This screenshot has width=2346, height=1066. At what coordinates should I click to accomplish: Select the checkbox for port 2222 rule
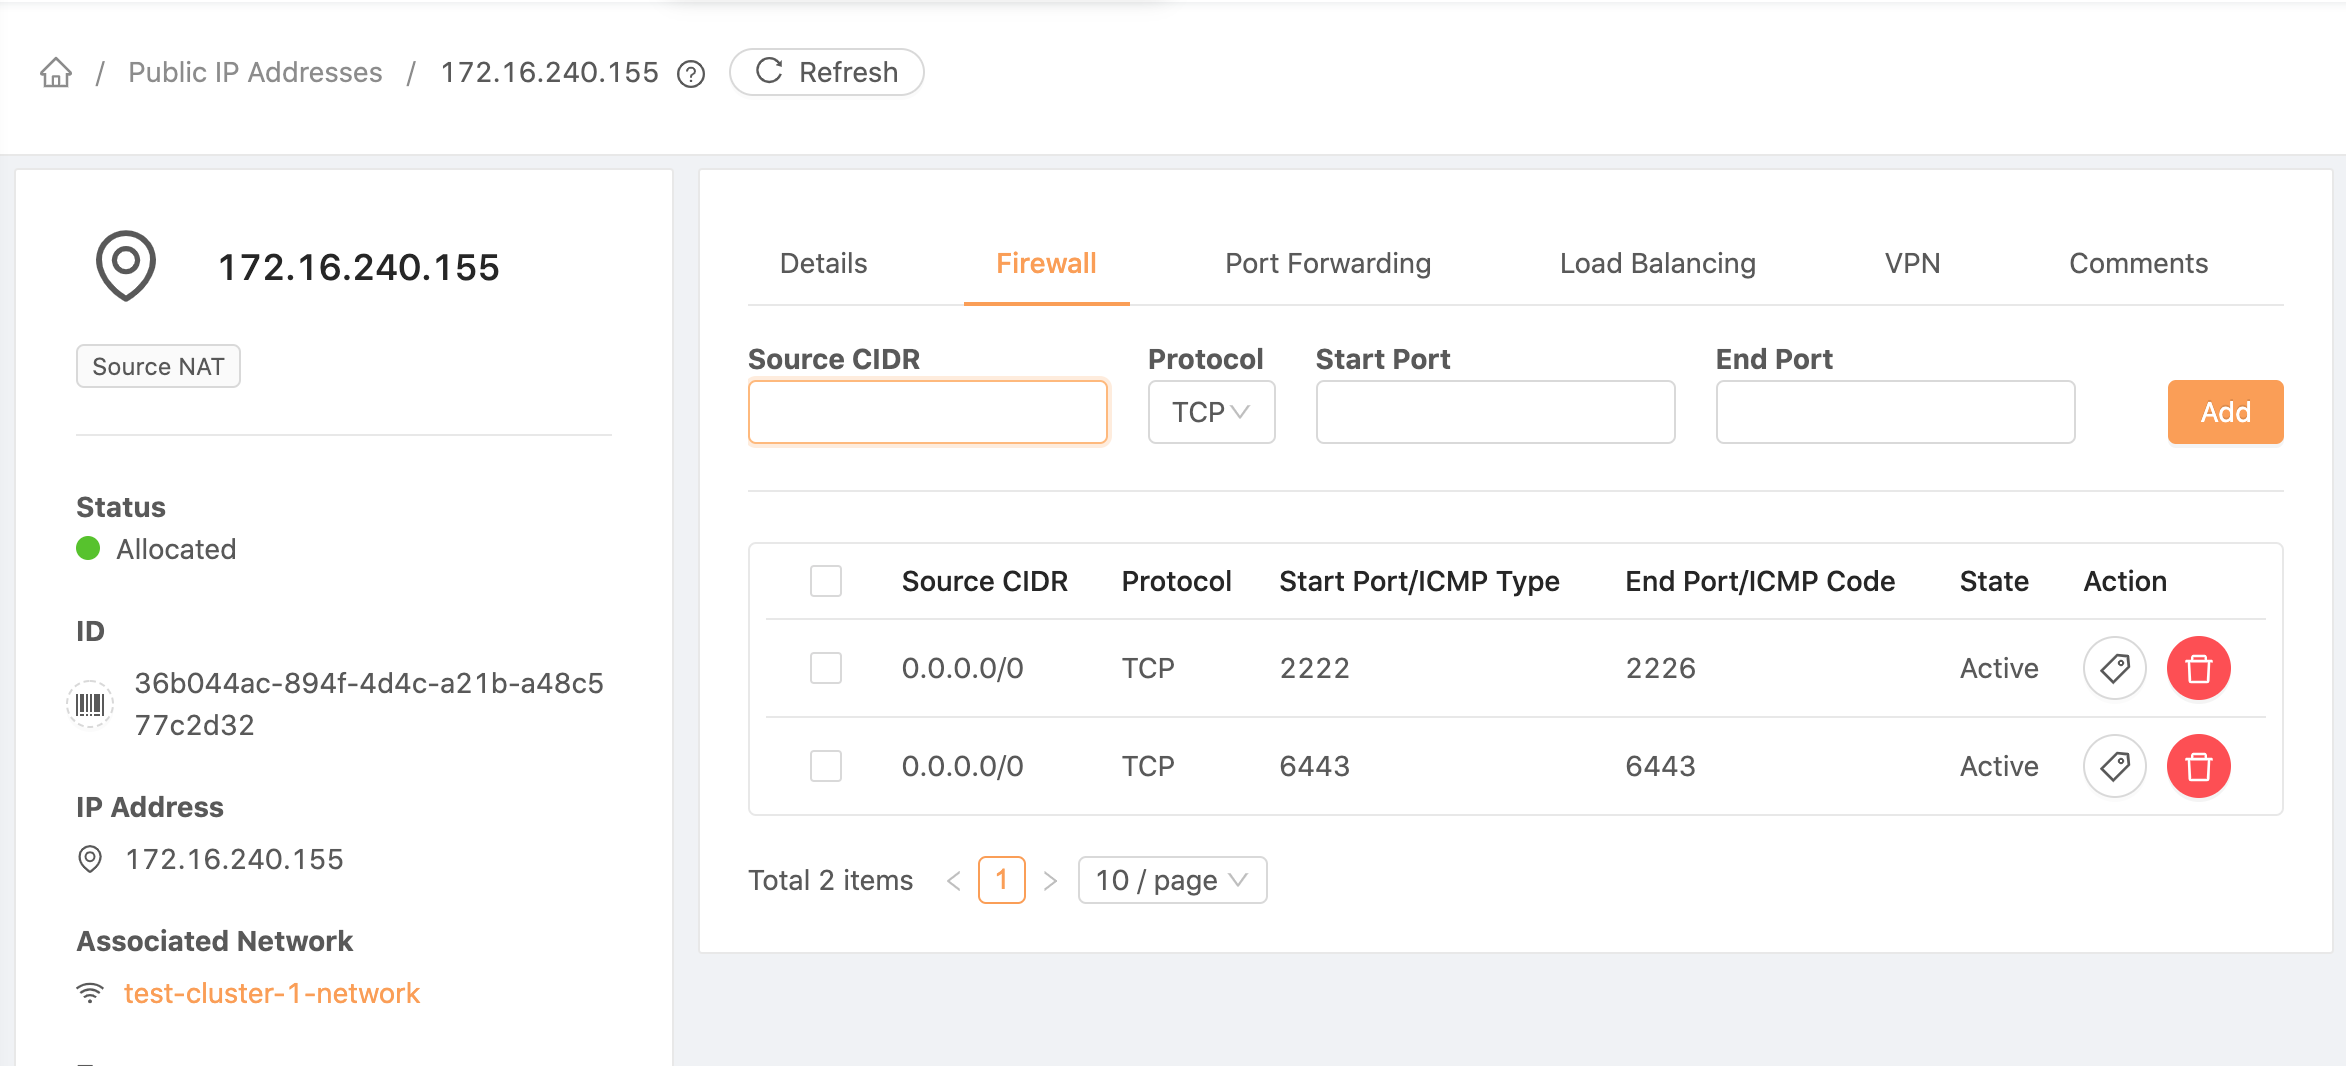(x=826, y=668)
